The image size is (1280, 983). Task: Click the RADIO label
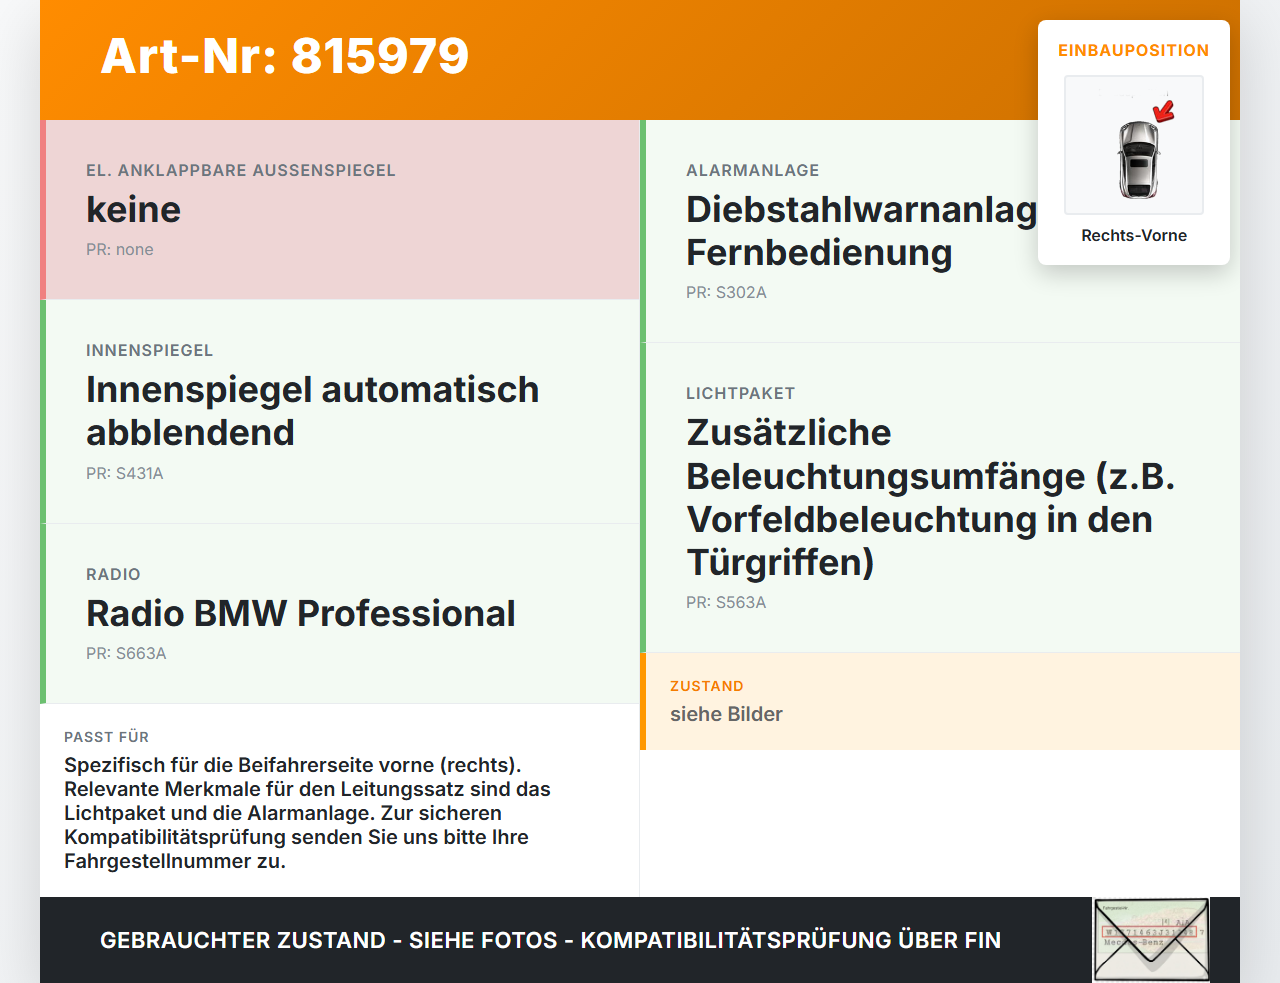coord(113,575)
